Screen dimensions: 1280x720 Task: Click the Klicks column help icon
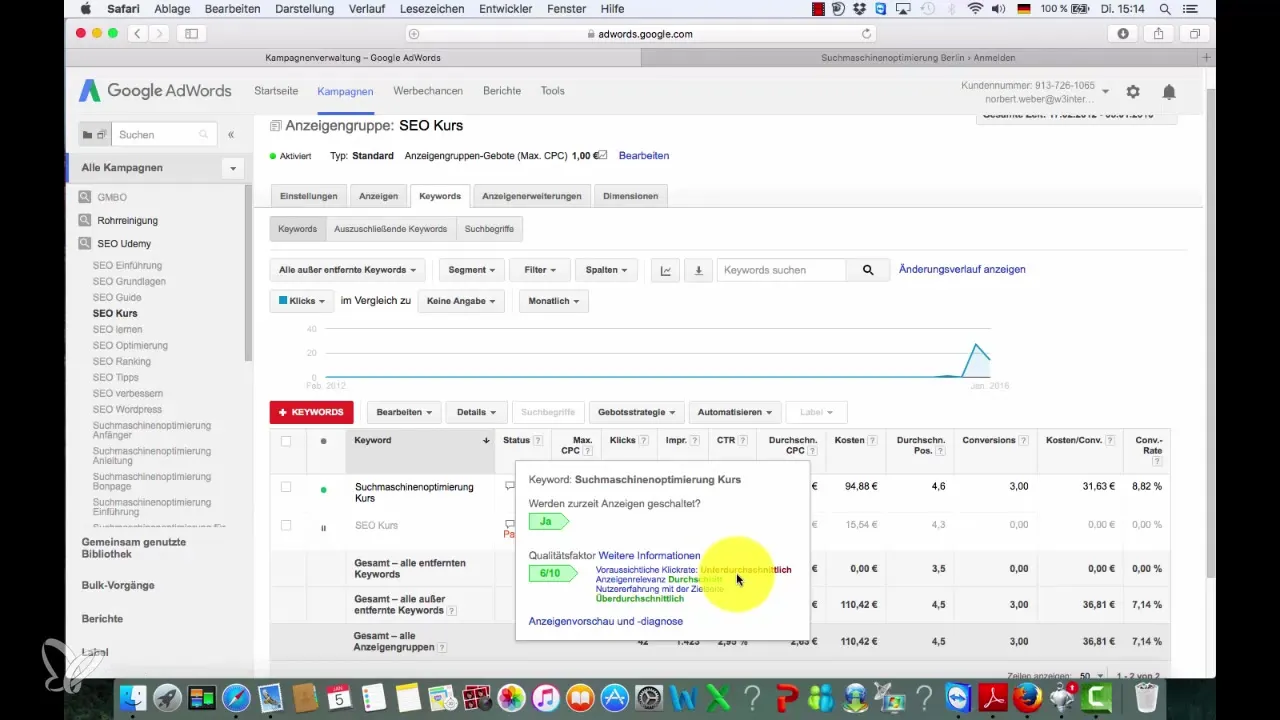646,440
